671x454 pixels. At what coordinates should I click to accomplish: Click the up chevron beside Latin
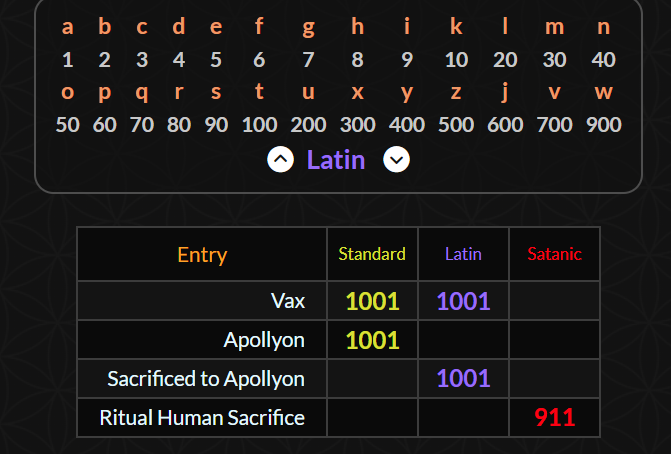[280, 159]
